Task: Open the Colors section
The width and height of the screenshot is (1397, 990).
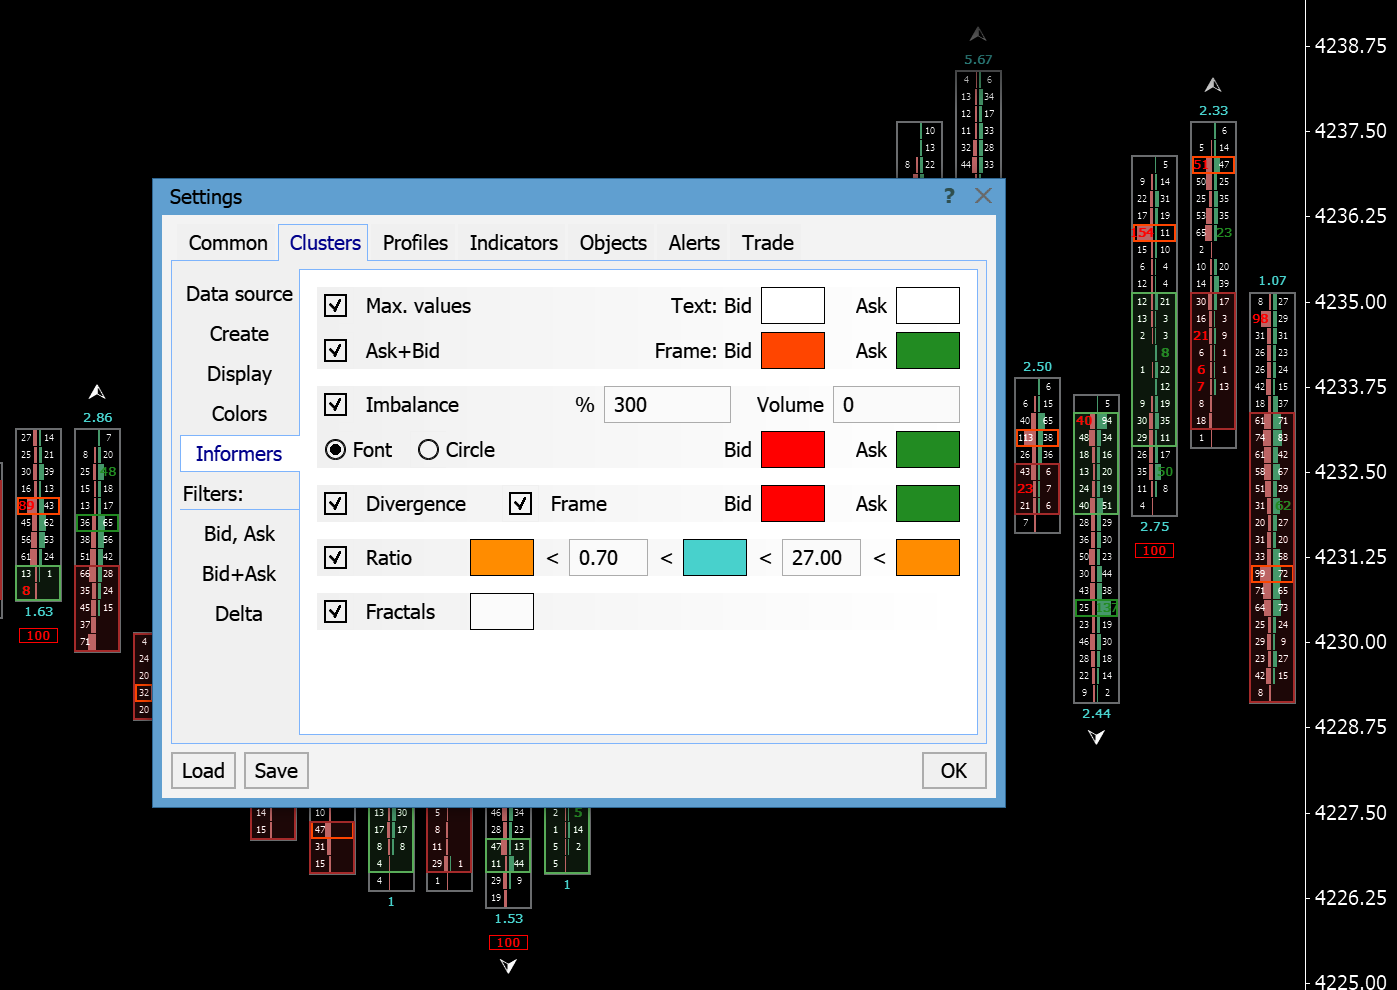Action: [x=239, y=414]
